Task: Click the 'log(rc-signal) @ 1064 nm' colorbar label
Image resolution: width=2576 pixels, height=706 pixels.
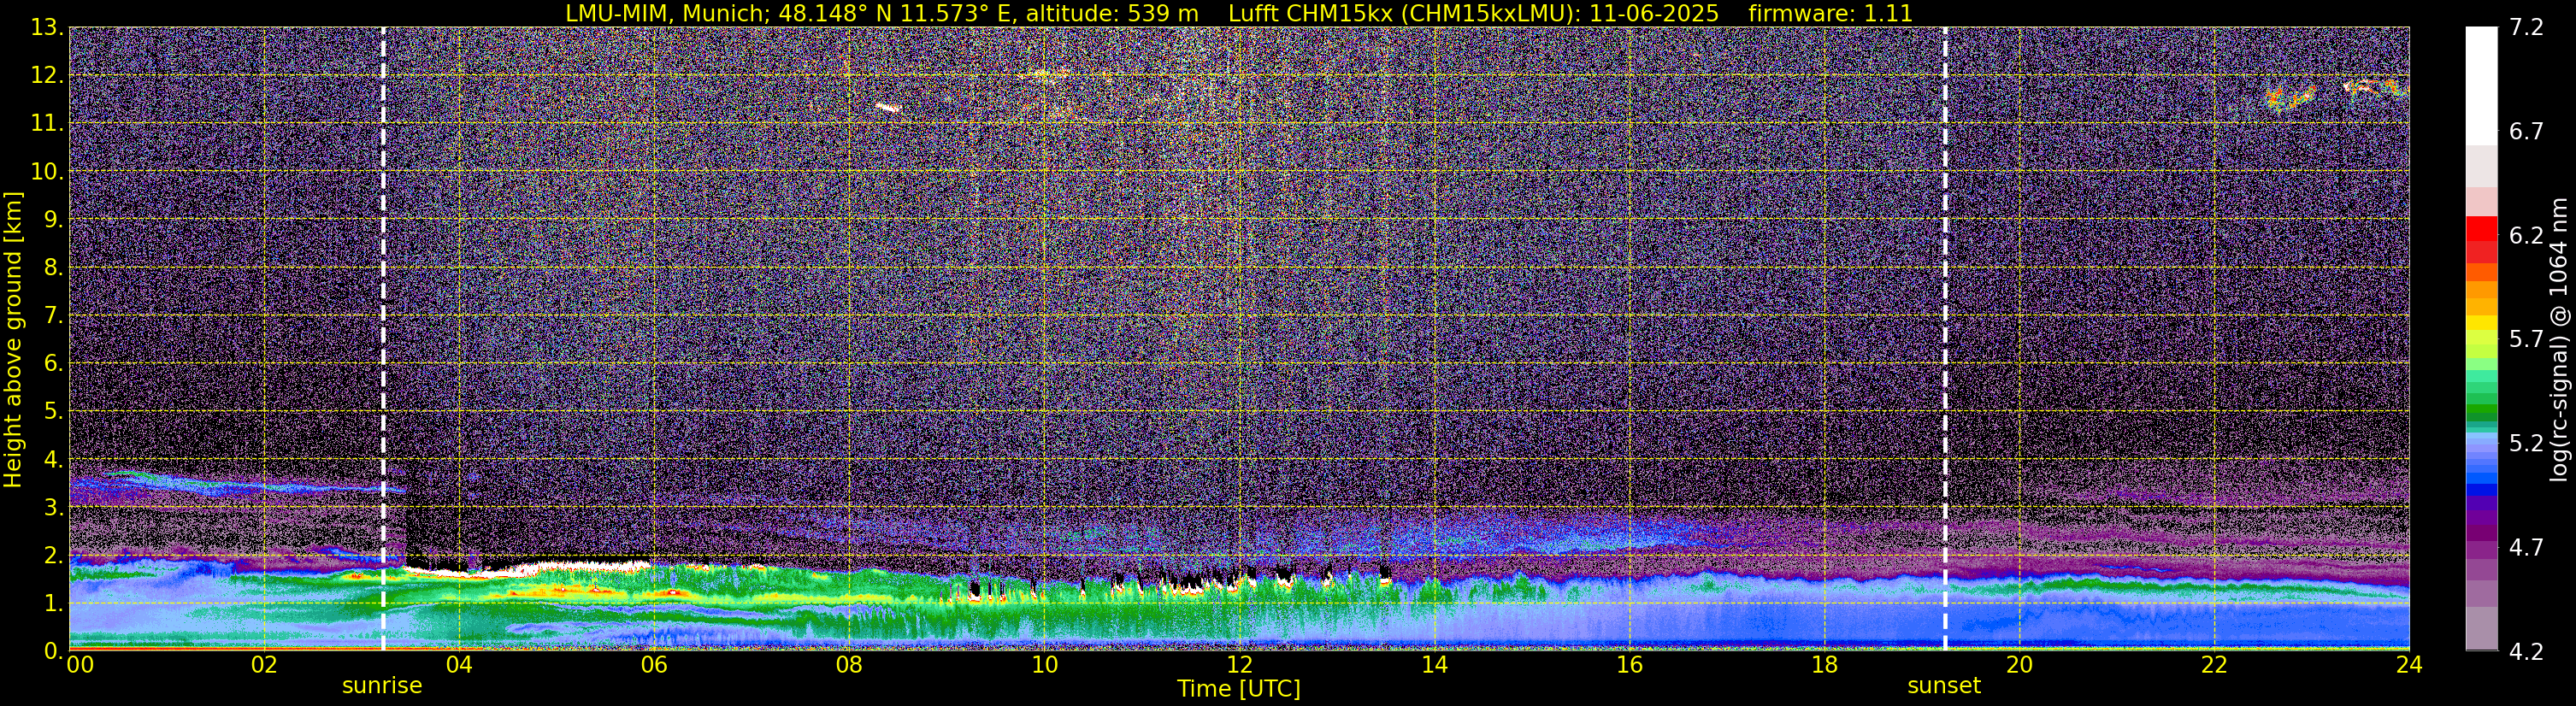Action: (x=2558, y=339)
